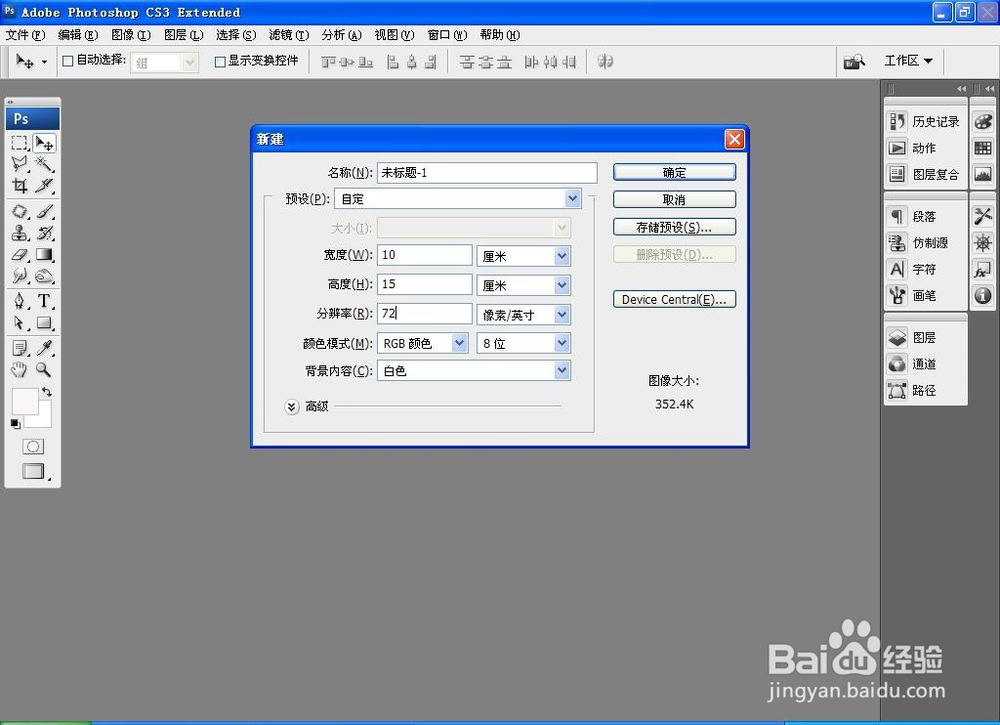Click the Name (名称) input field
This screenshot has width=1000, height=725.
[x=487, y=173]
